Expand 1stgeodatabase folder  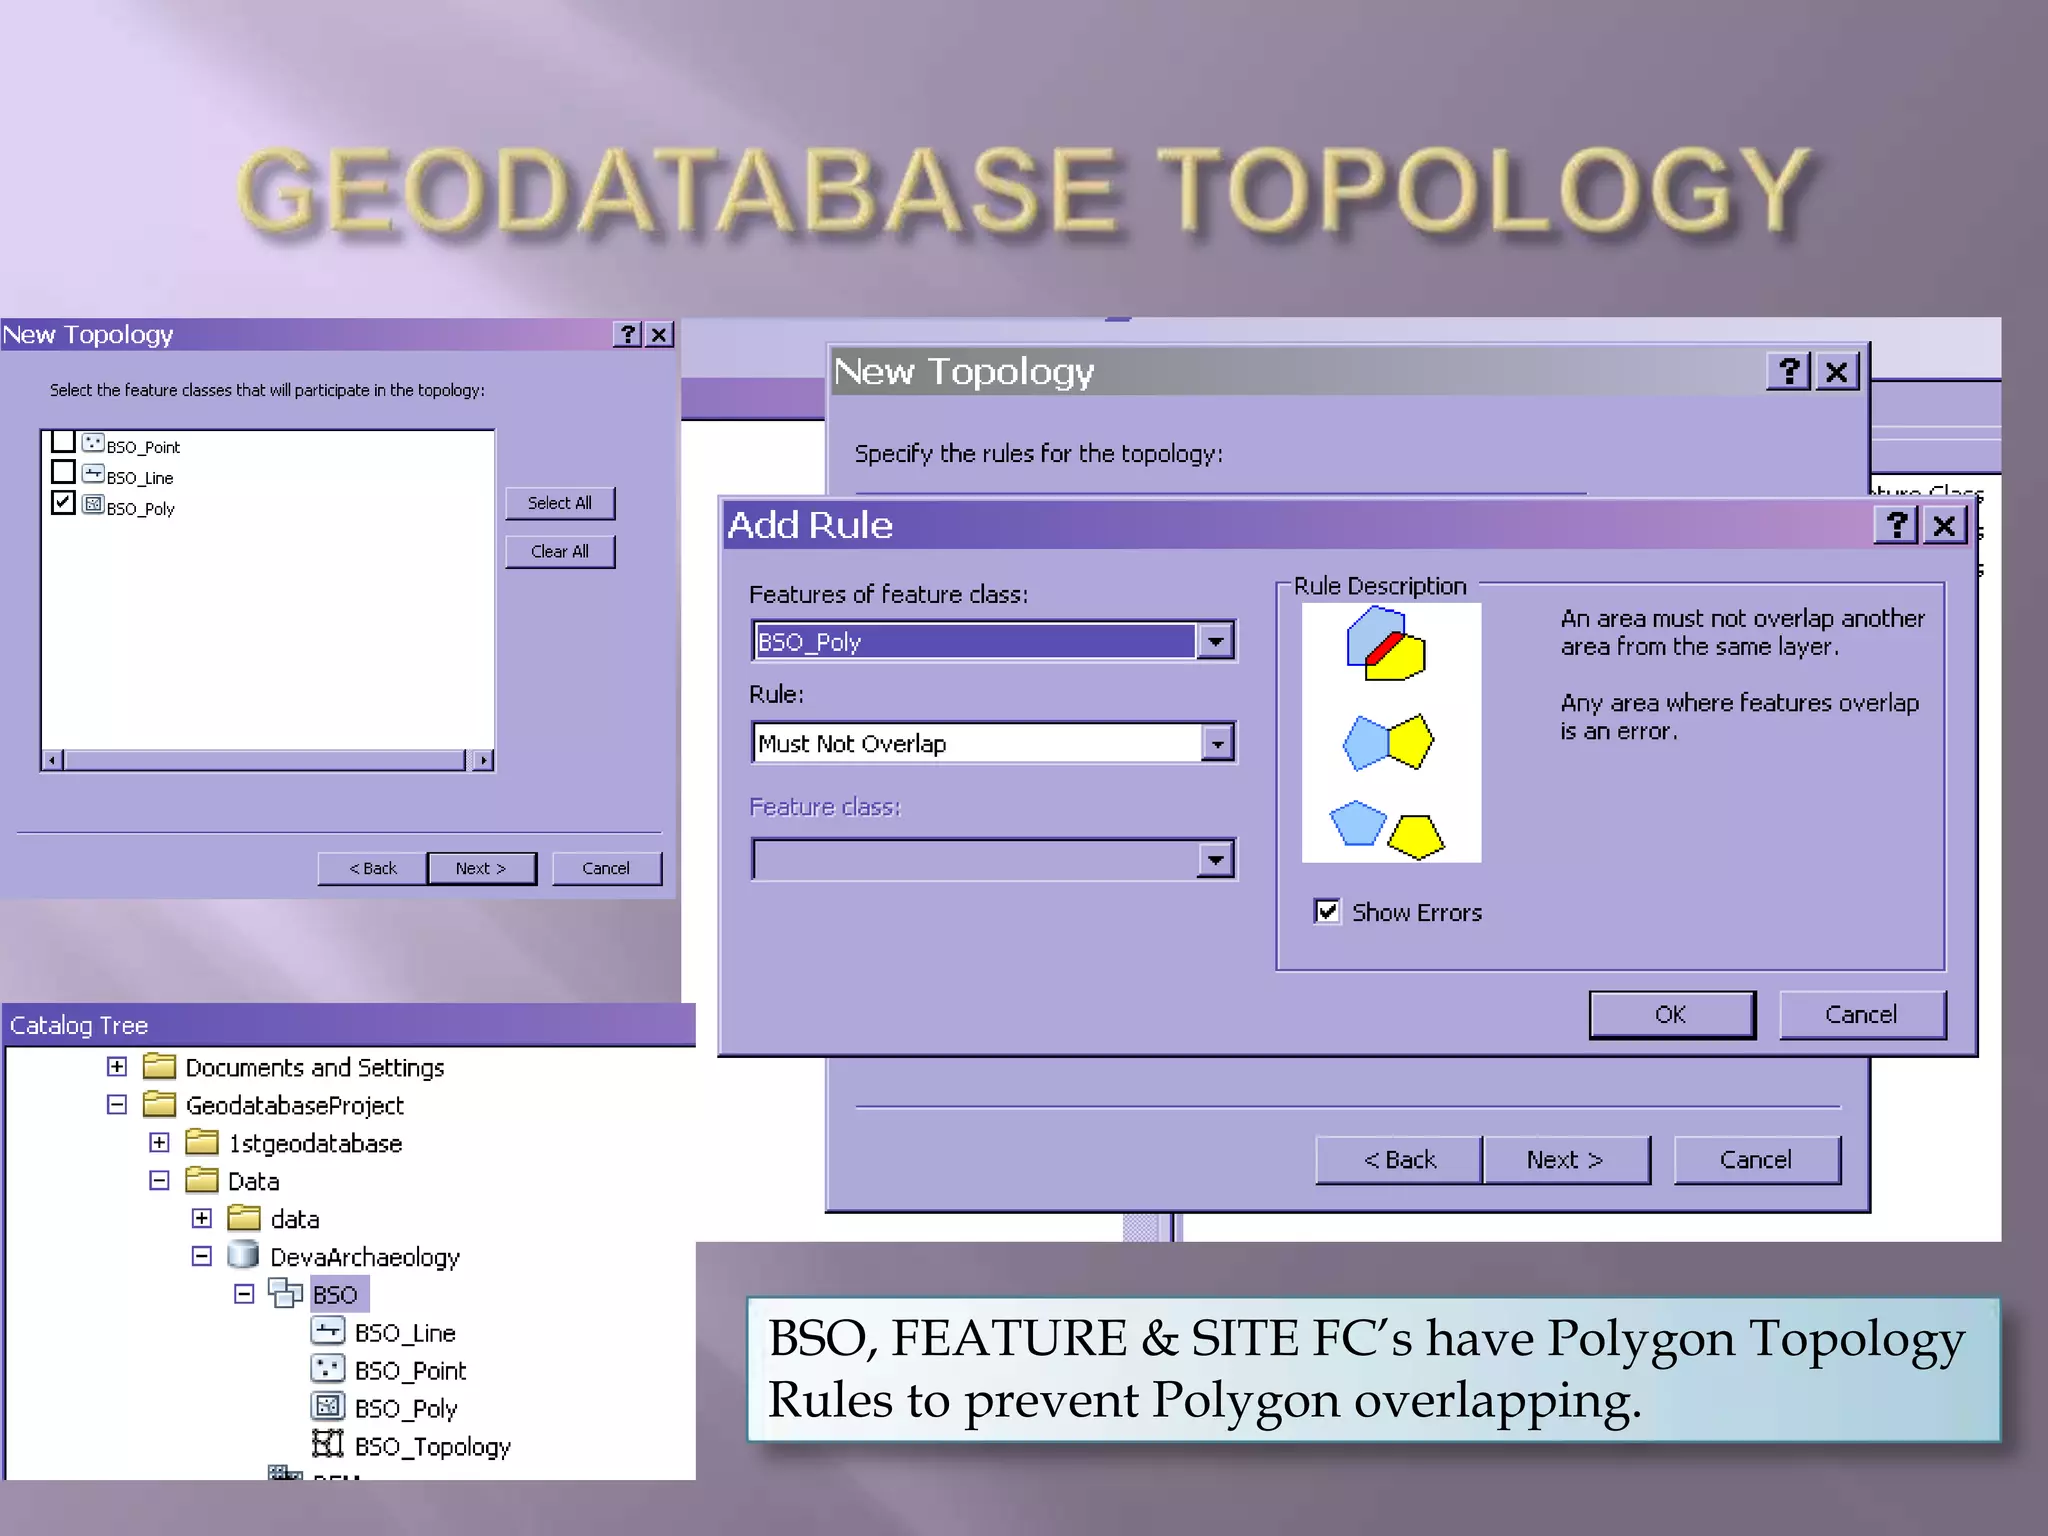[x=159, y=1142]
